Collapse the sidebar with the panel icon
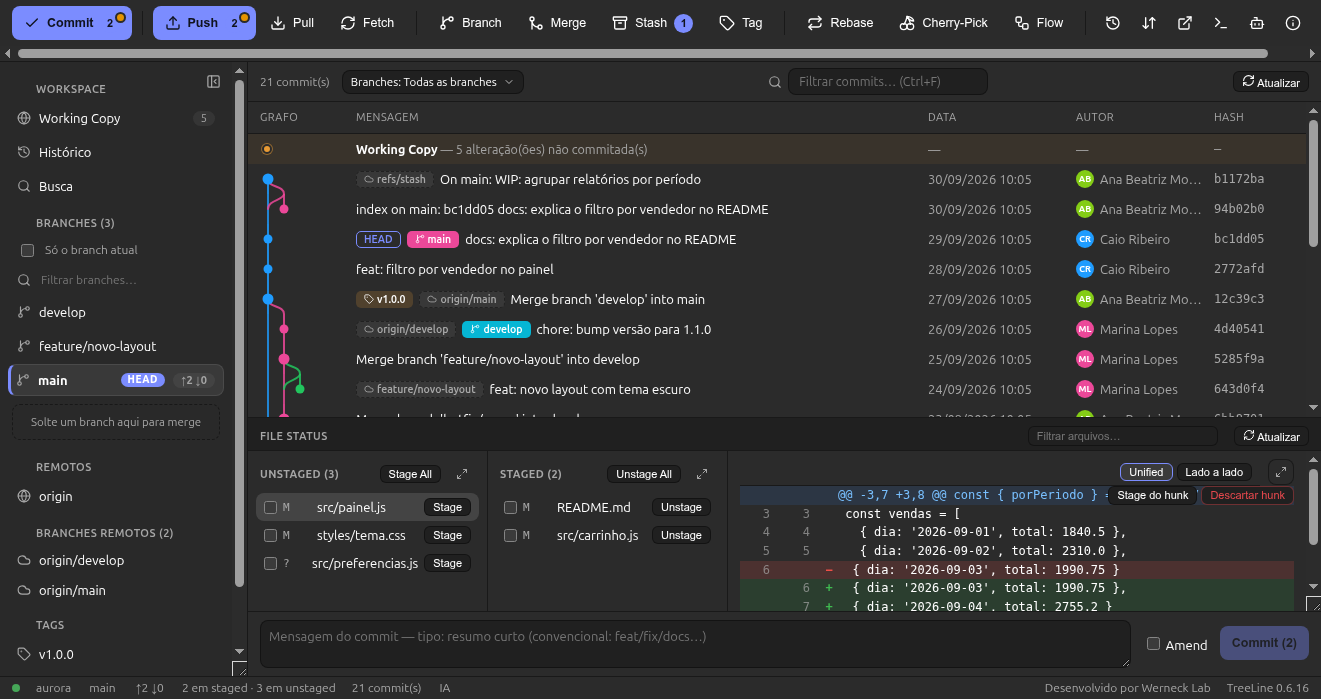Screen dimensions: 1321x699 pos(213,82)
